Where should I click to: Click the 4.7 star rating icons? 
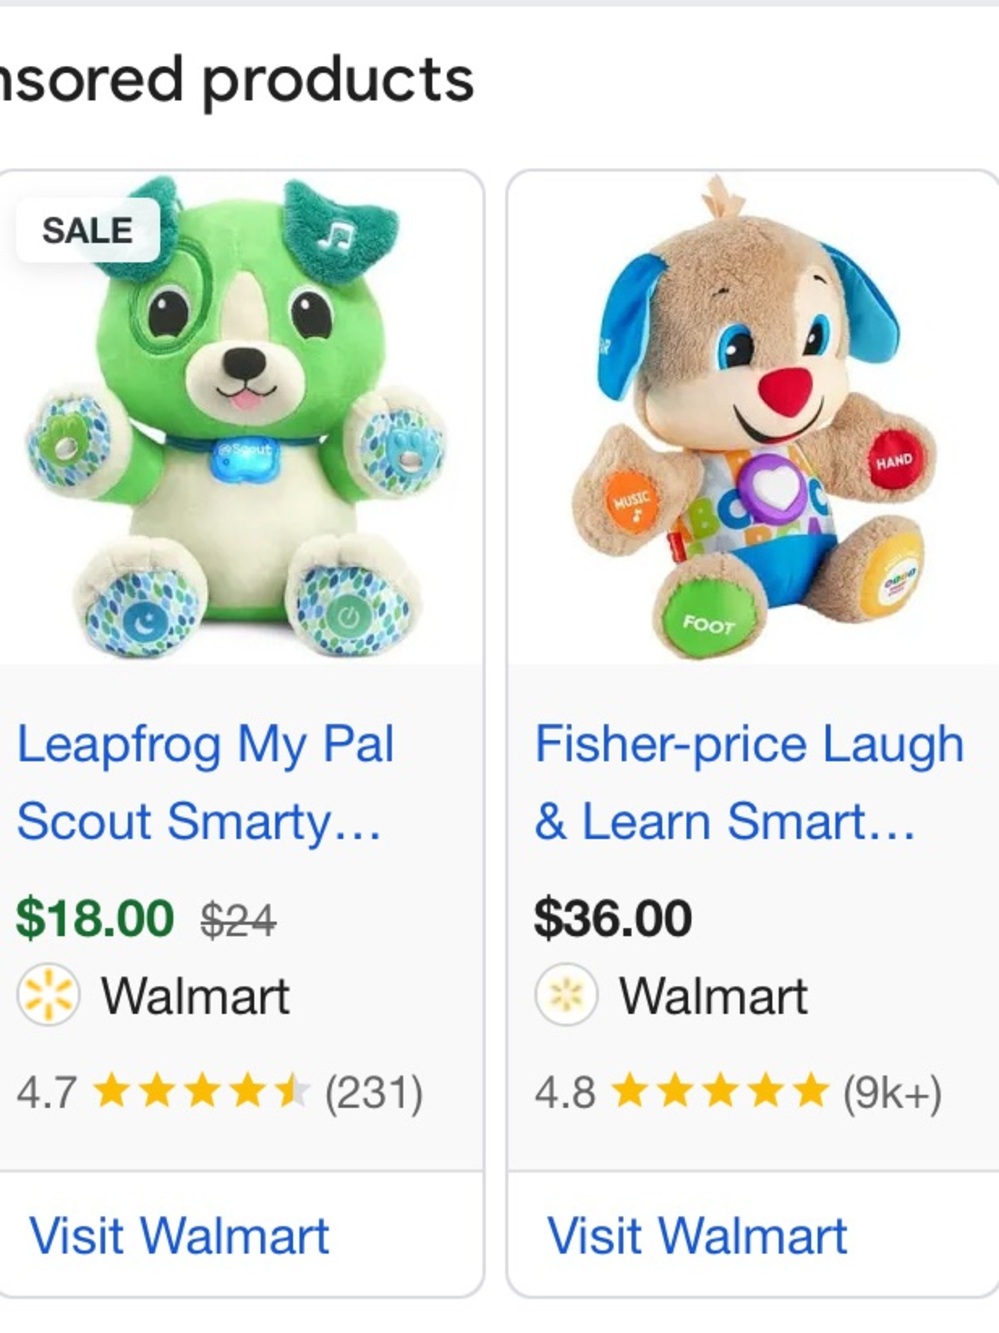tap(201, 1092)
